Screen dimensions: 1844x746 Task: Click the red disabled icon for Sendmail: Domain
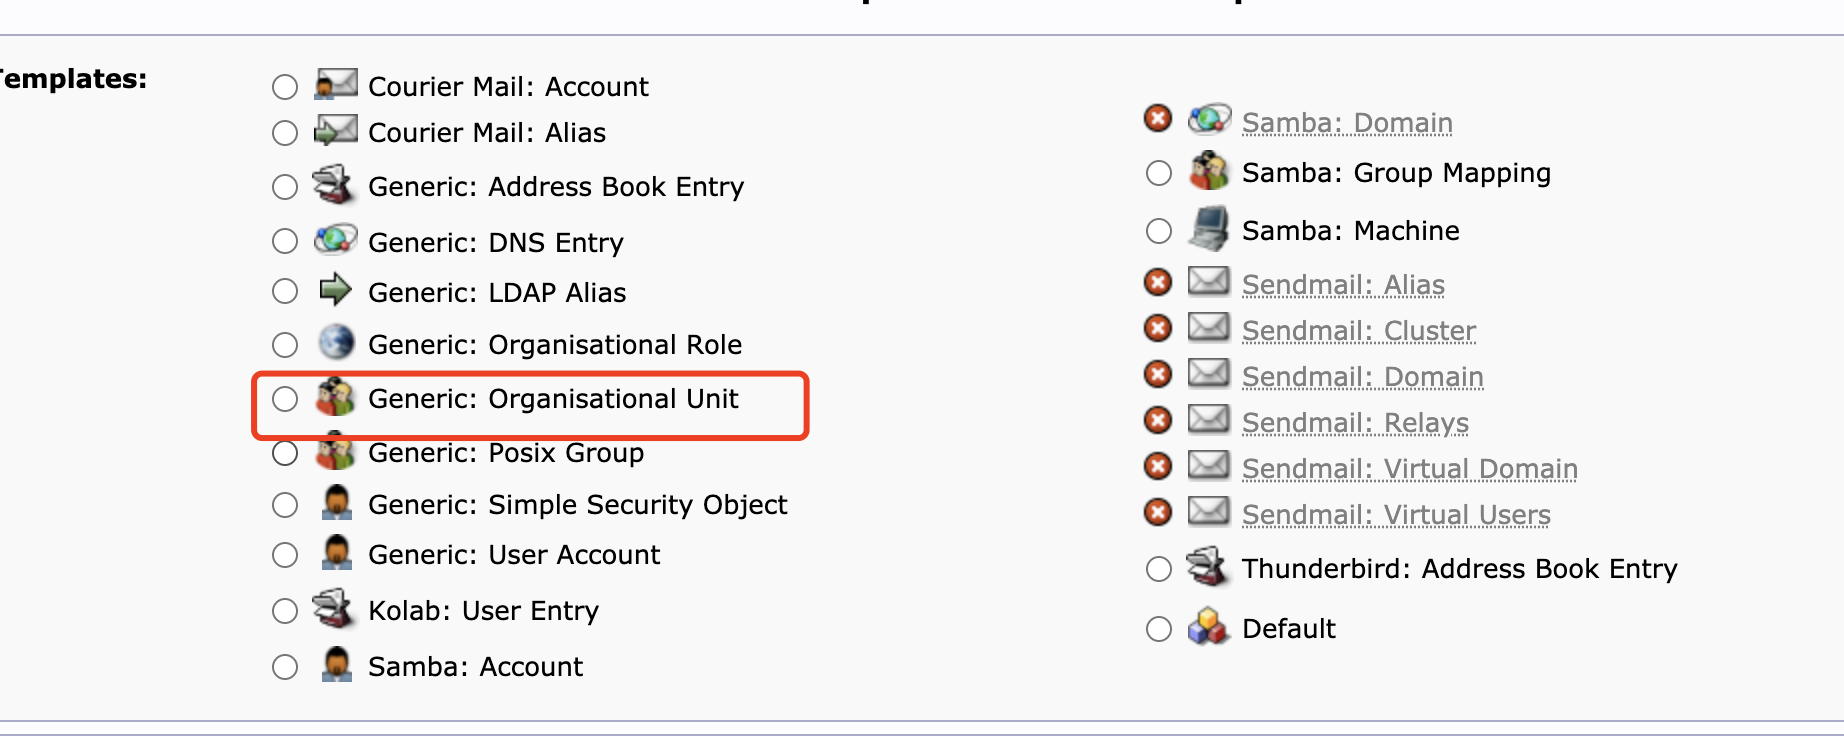(1158, 374)
